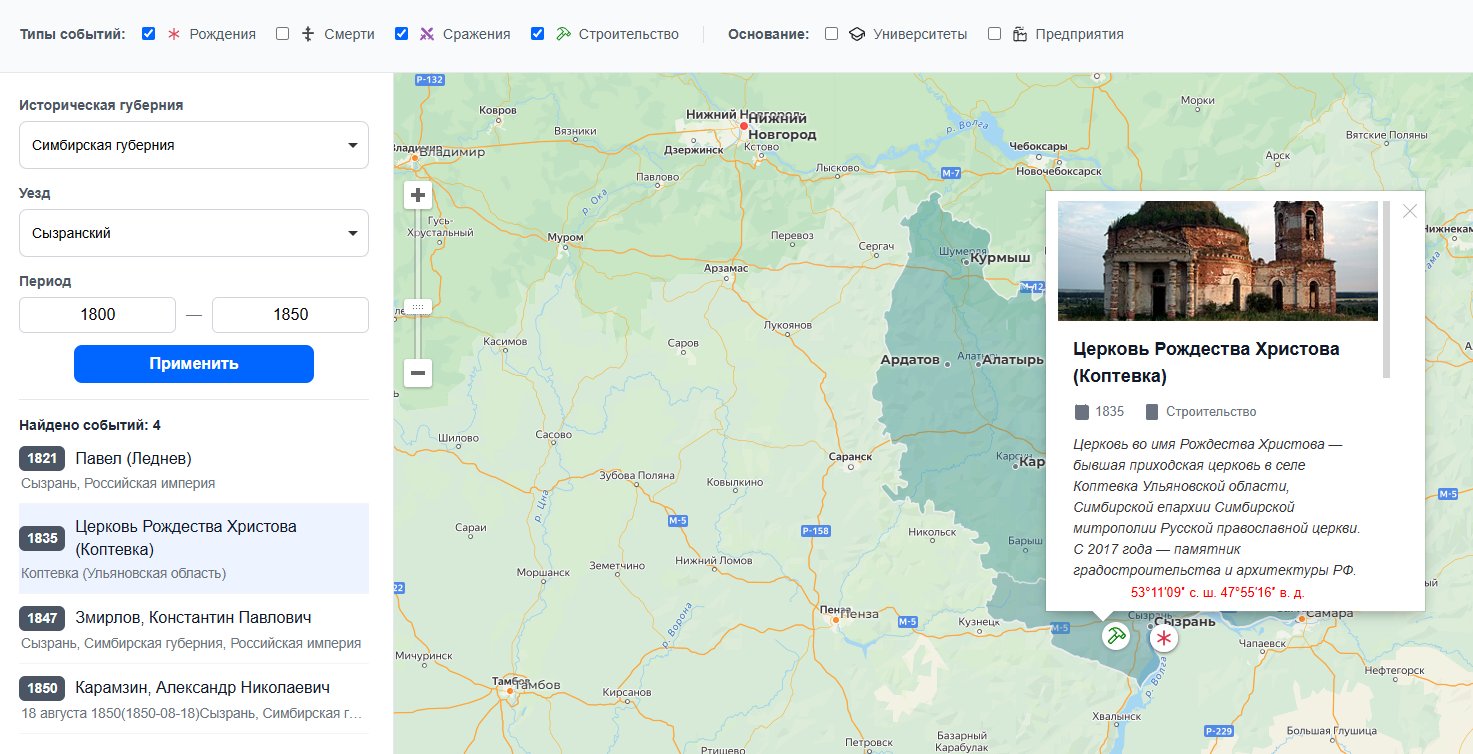
Task: Click the cross icon beside Смерти
Action: point(308,34)
